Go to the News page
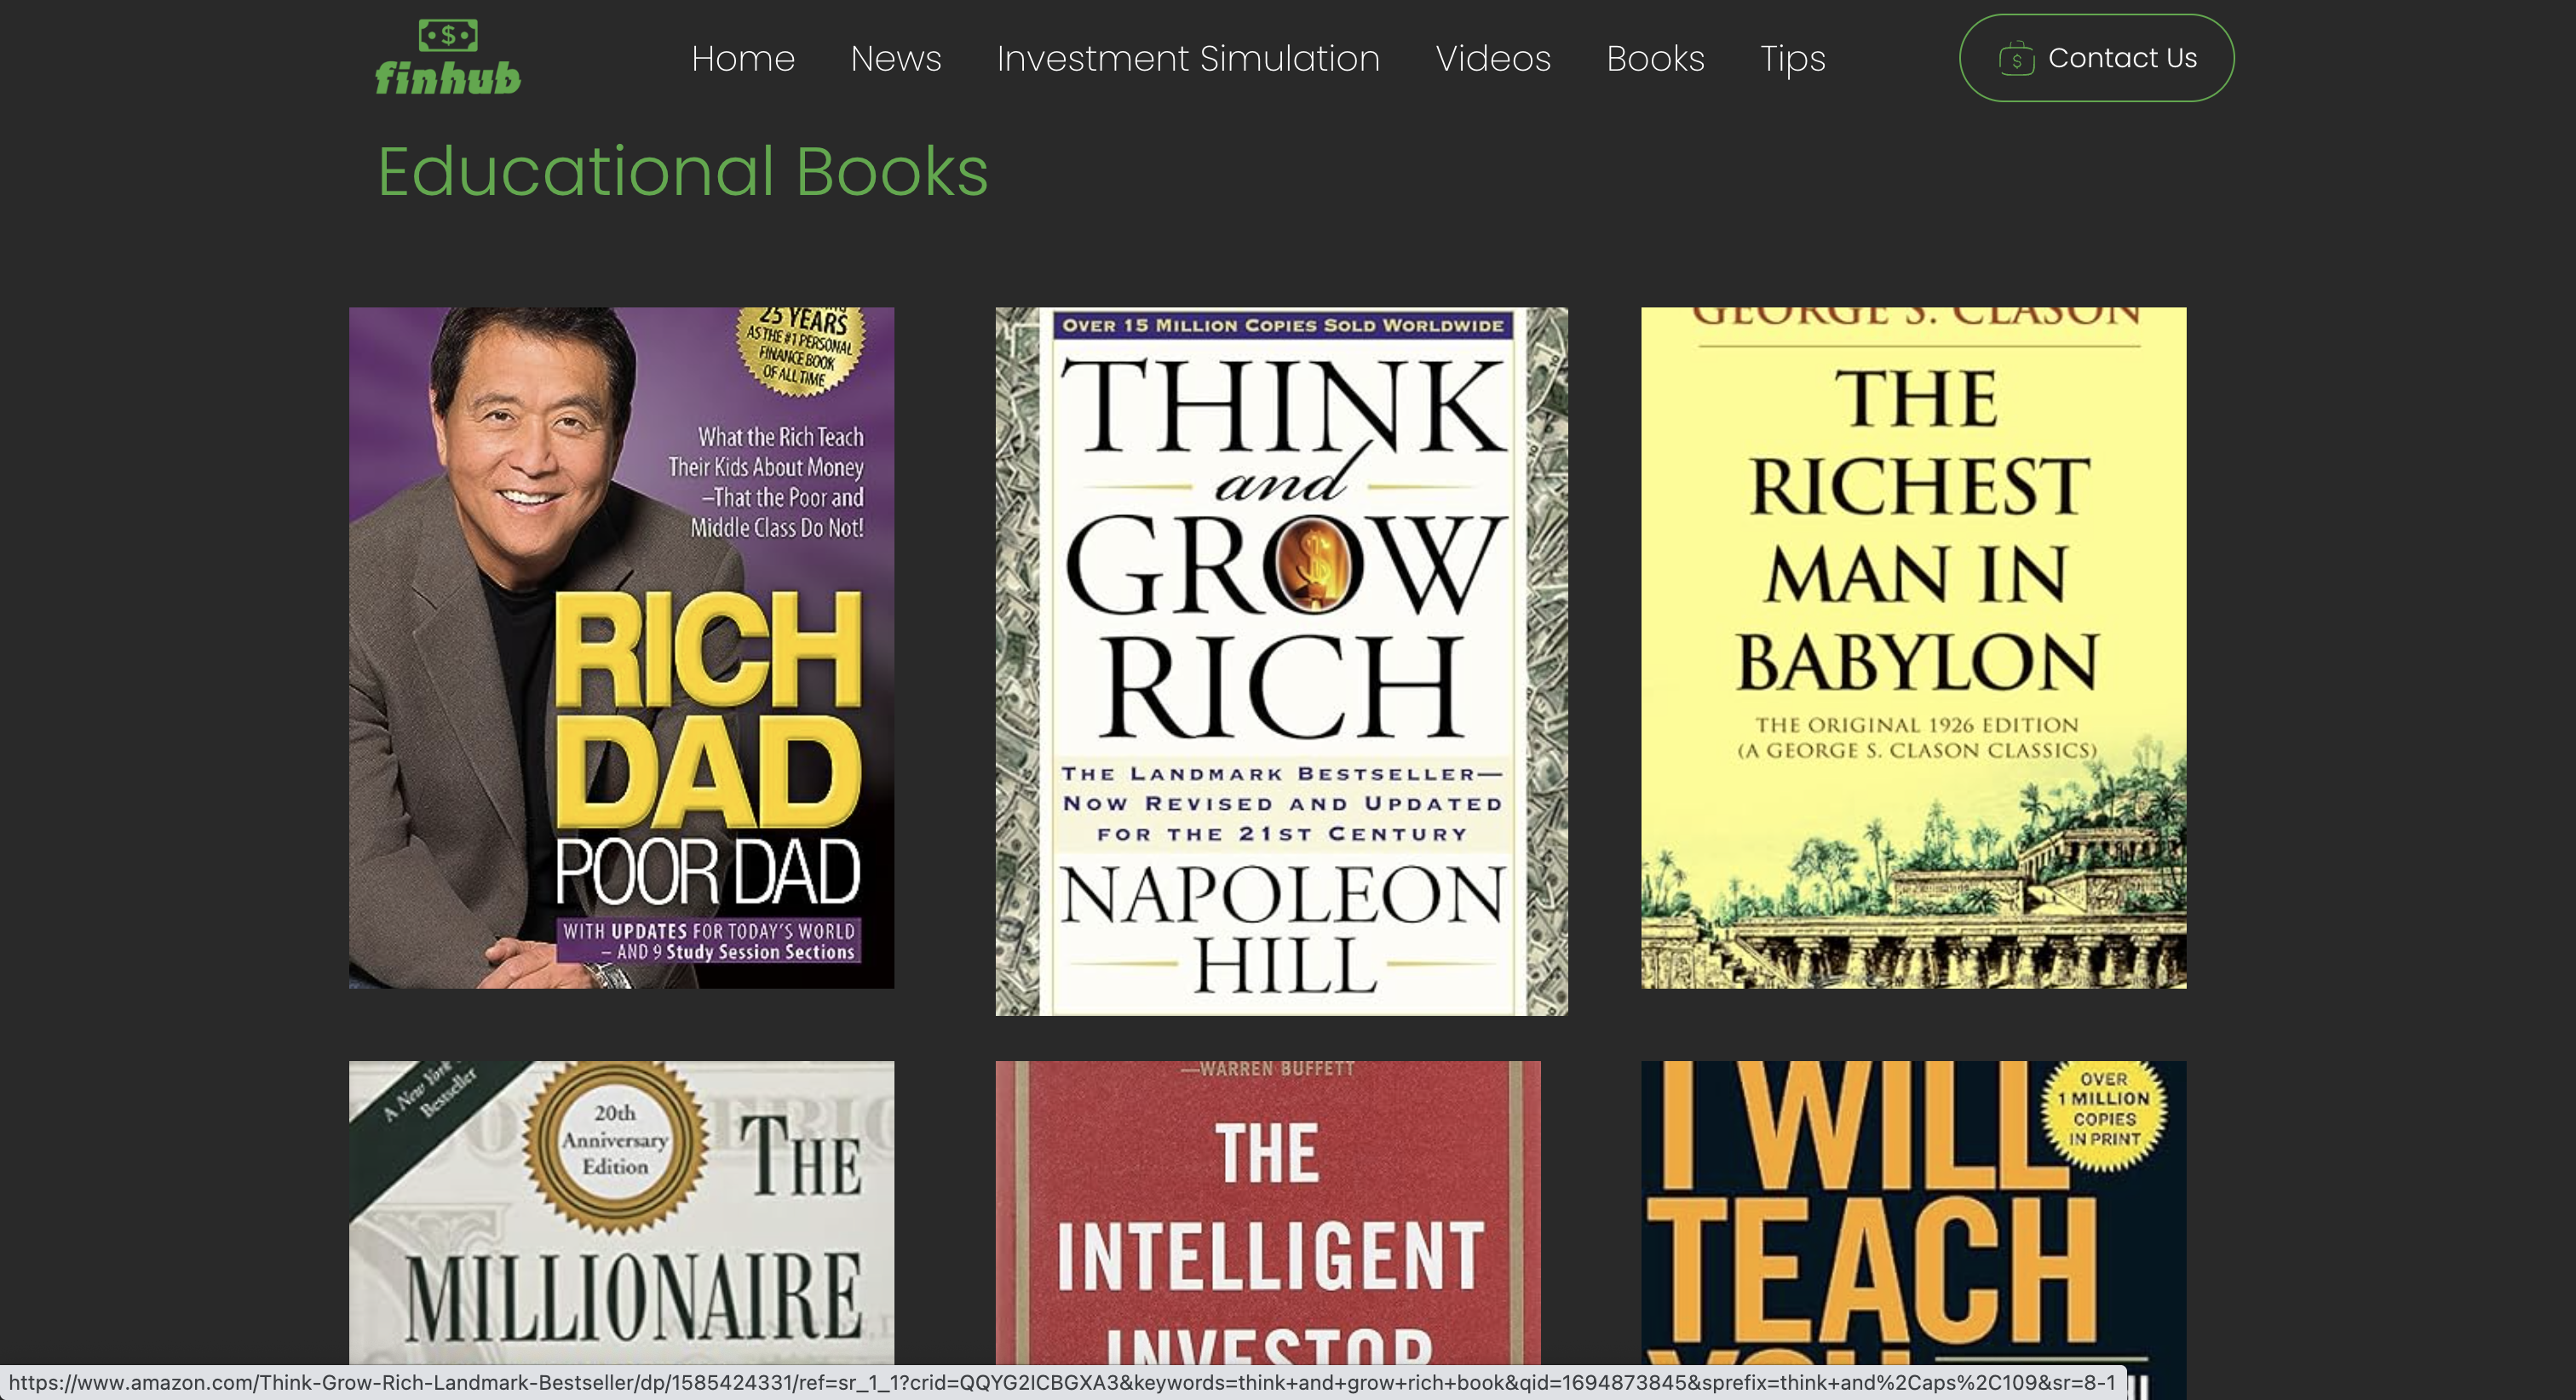 pyautogui.click(x=896, y=58)
